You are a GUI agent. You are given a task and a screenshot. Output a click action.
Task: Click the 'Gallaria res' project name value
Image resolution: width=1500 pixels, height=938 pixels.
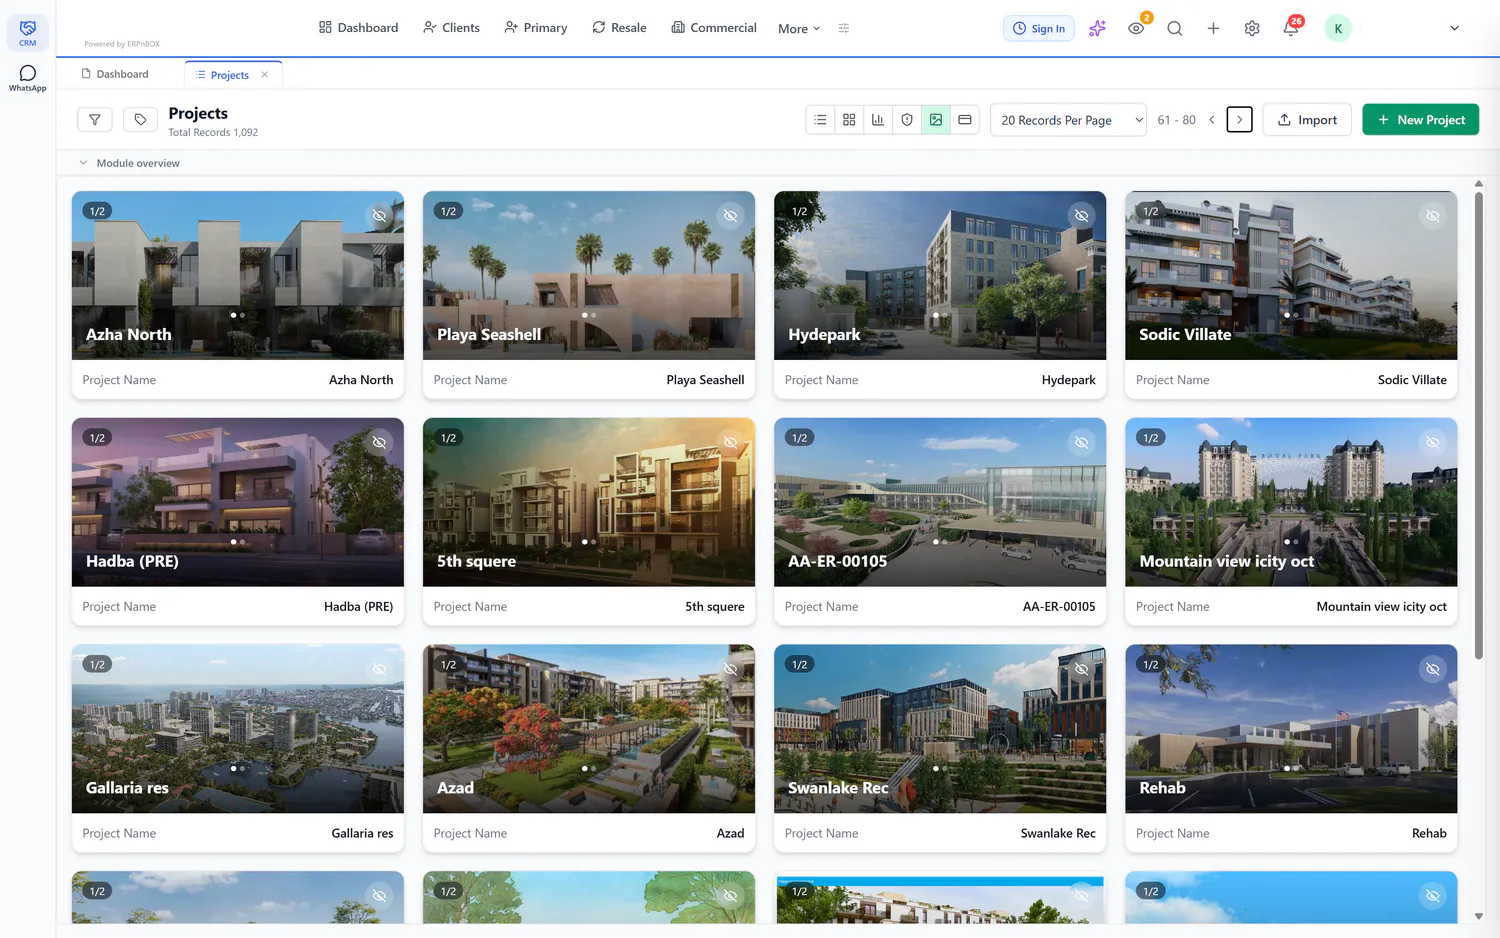[x=362, y=833]
